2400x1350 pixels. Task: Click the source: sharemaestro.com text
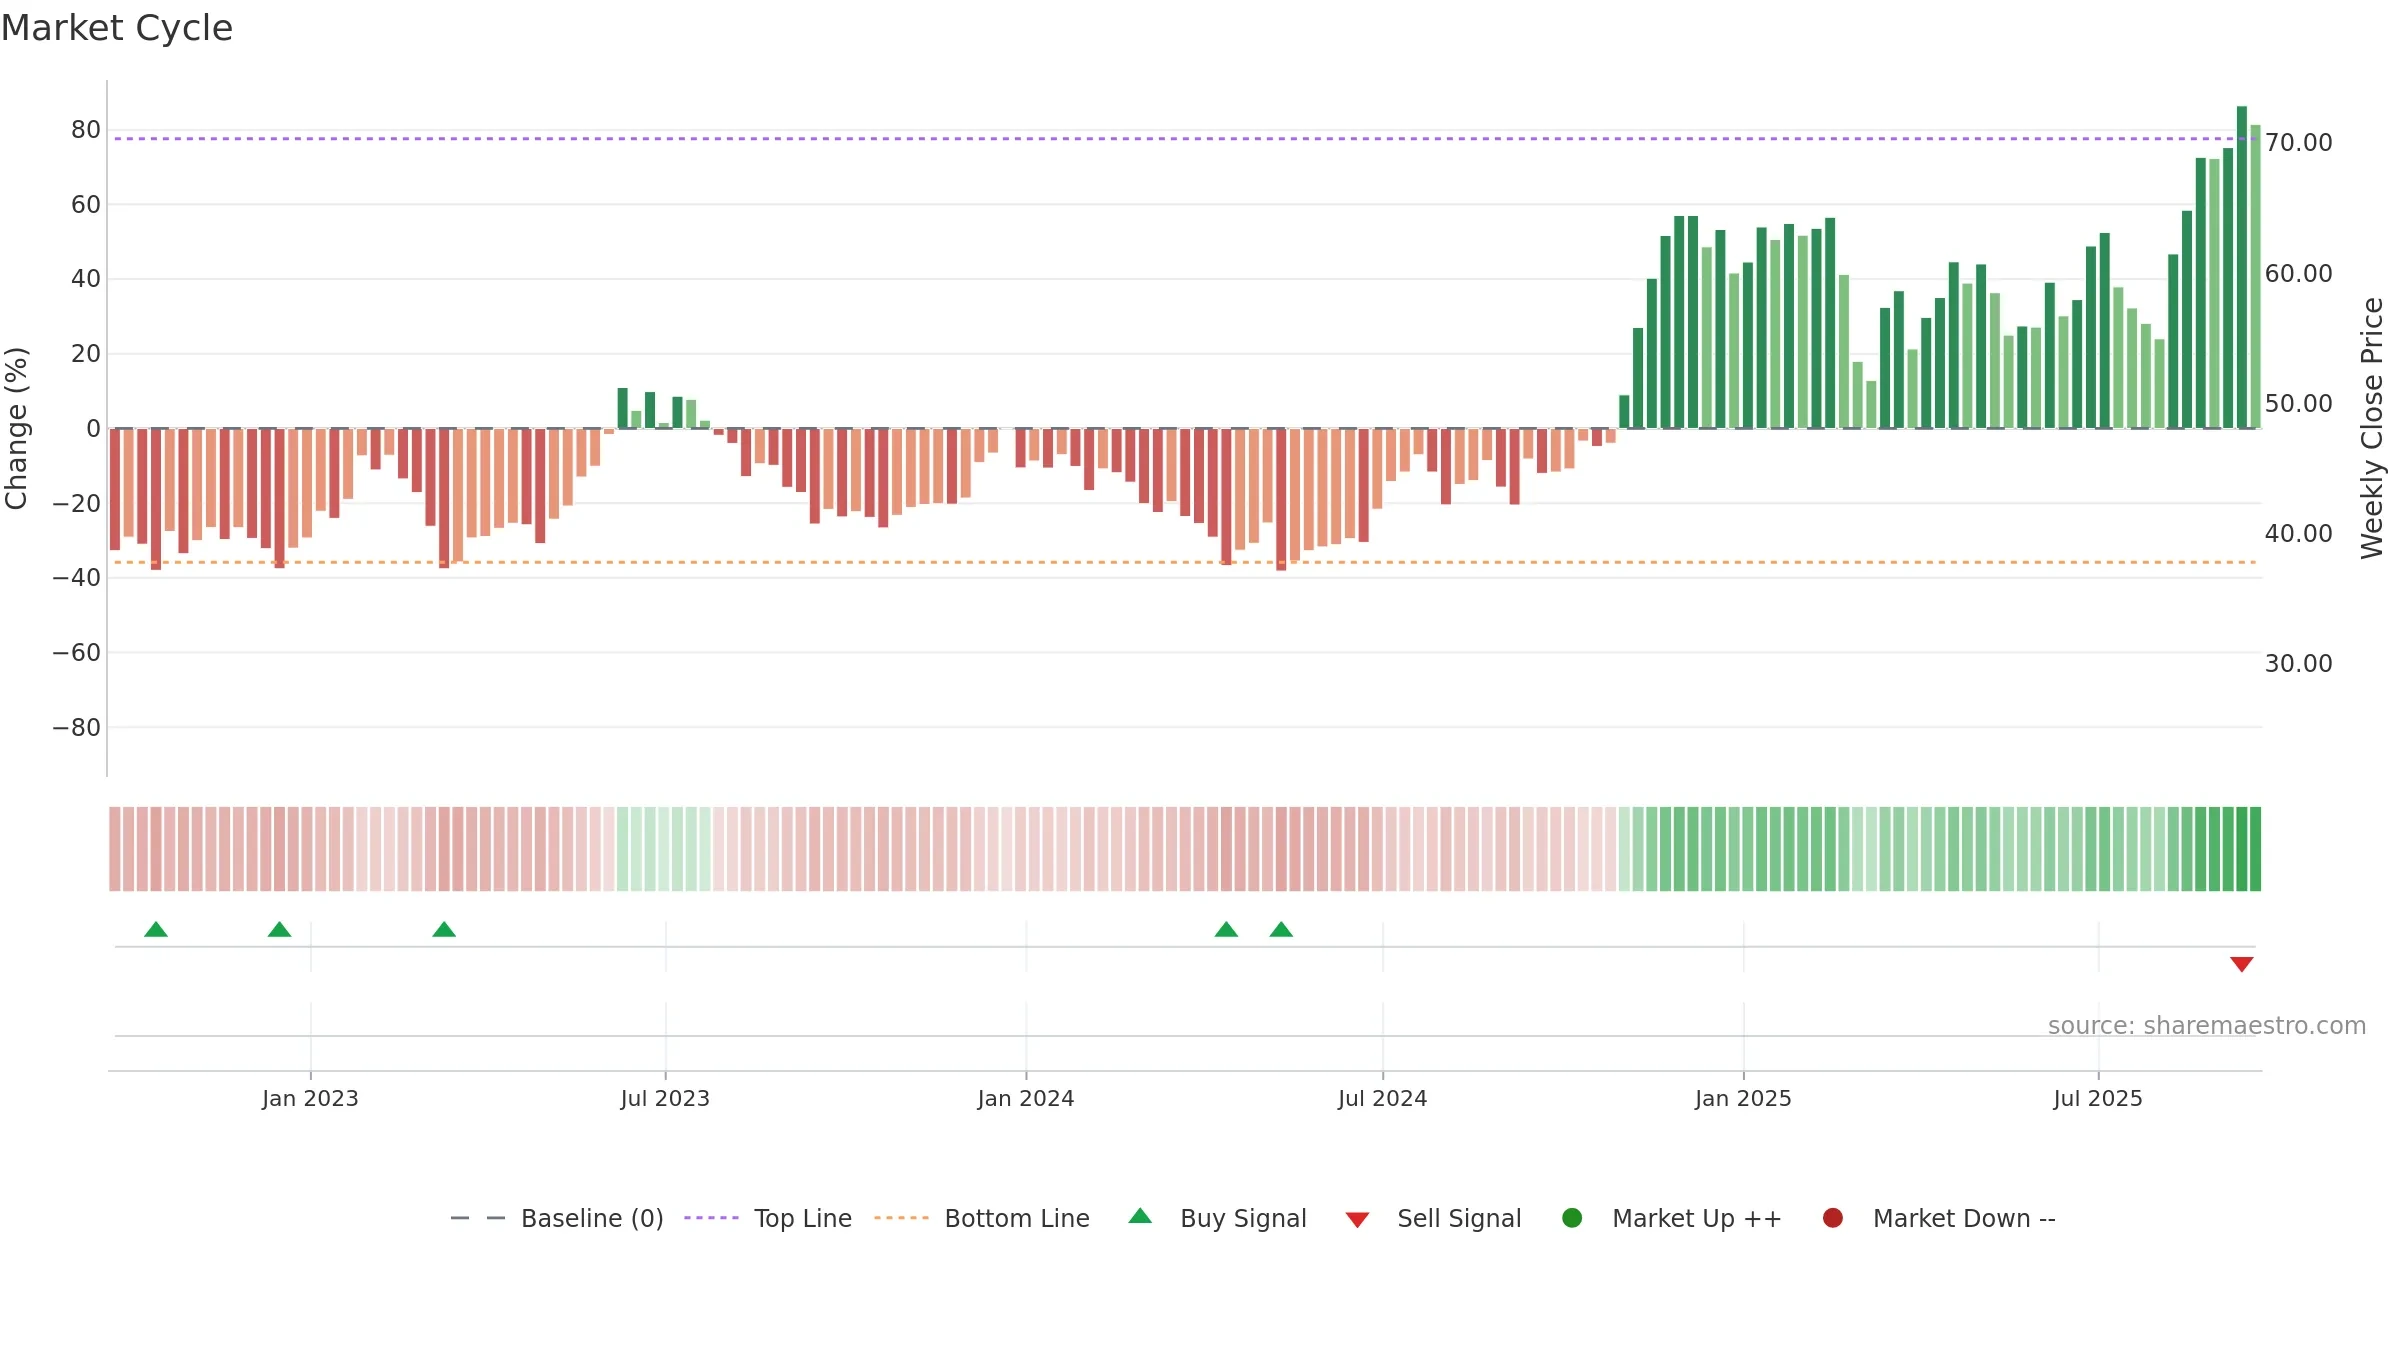click(2207, 1025)
